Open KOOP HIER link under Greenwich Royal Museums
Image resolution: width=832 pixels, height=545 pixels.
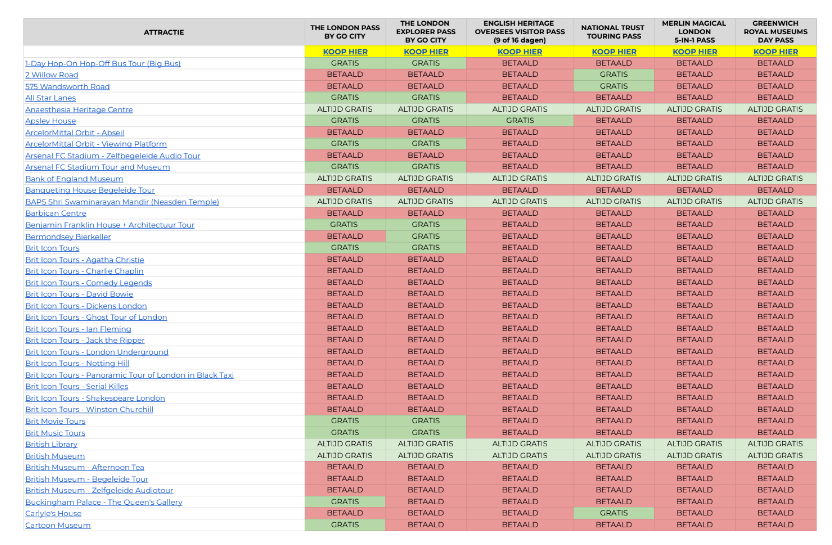point(775,51)
